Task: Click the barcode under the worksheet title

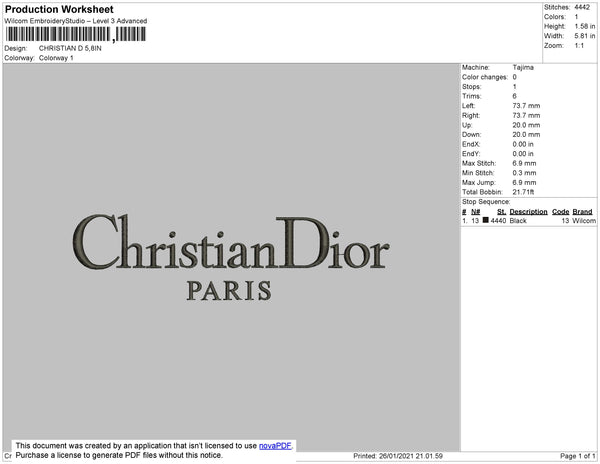Action: [75, 34]
